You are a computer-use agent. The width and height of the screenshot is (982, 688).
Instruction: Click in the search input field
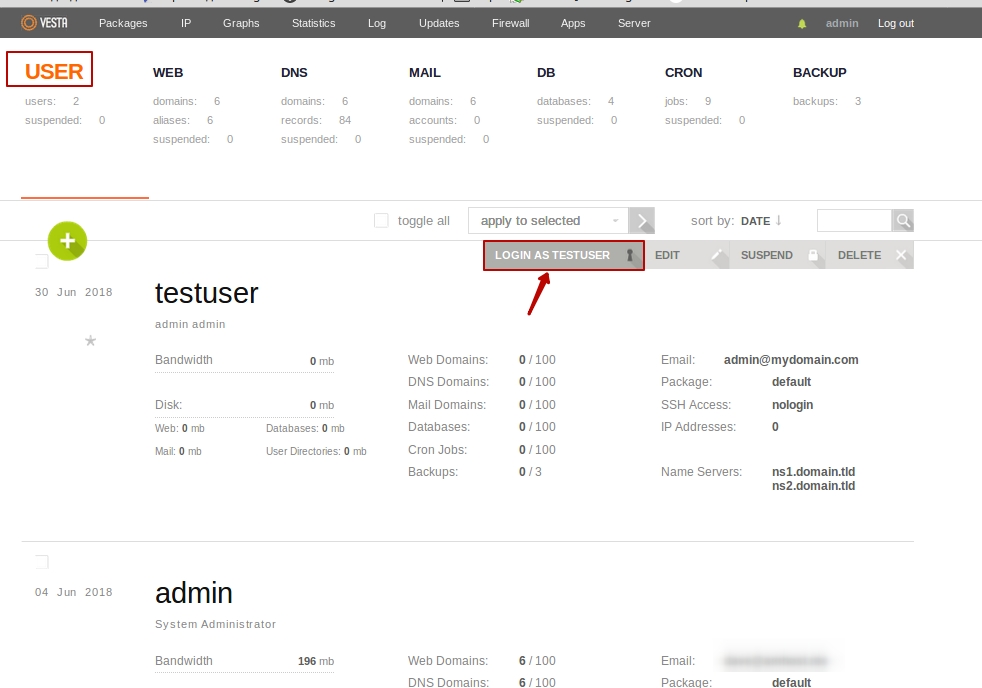coord(853,221)
